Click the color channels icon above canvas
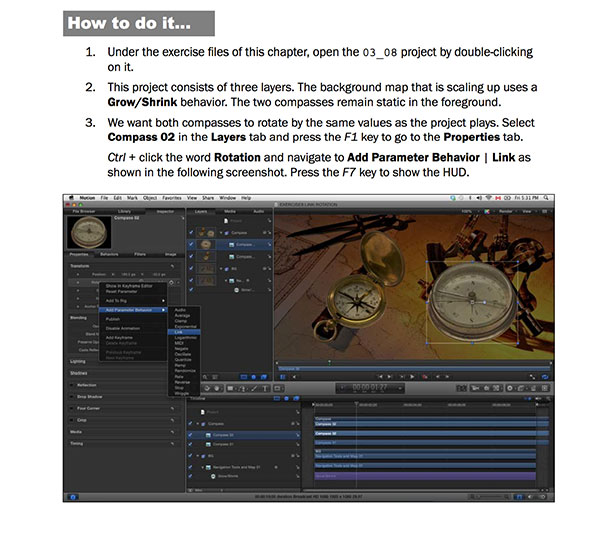This screenshot has height=556, width=600. coord(487,211)
